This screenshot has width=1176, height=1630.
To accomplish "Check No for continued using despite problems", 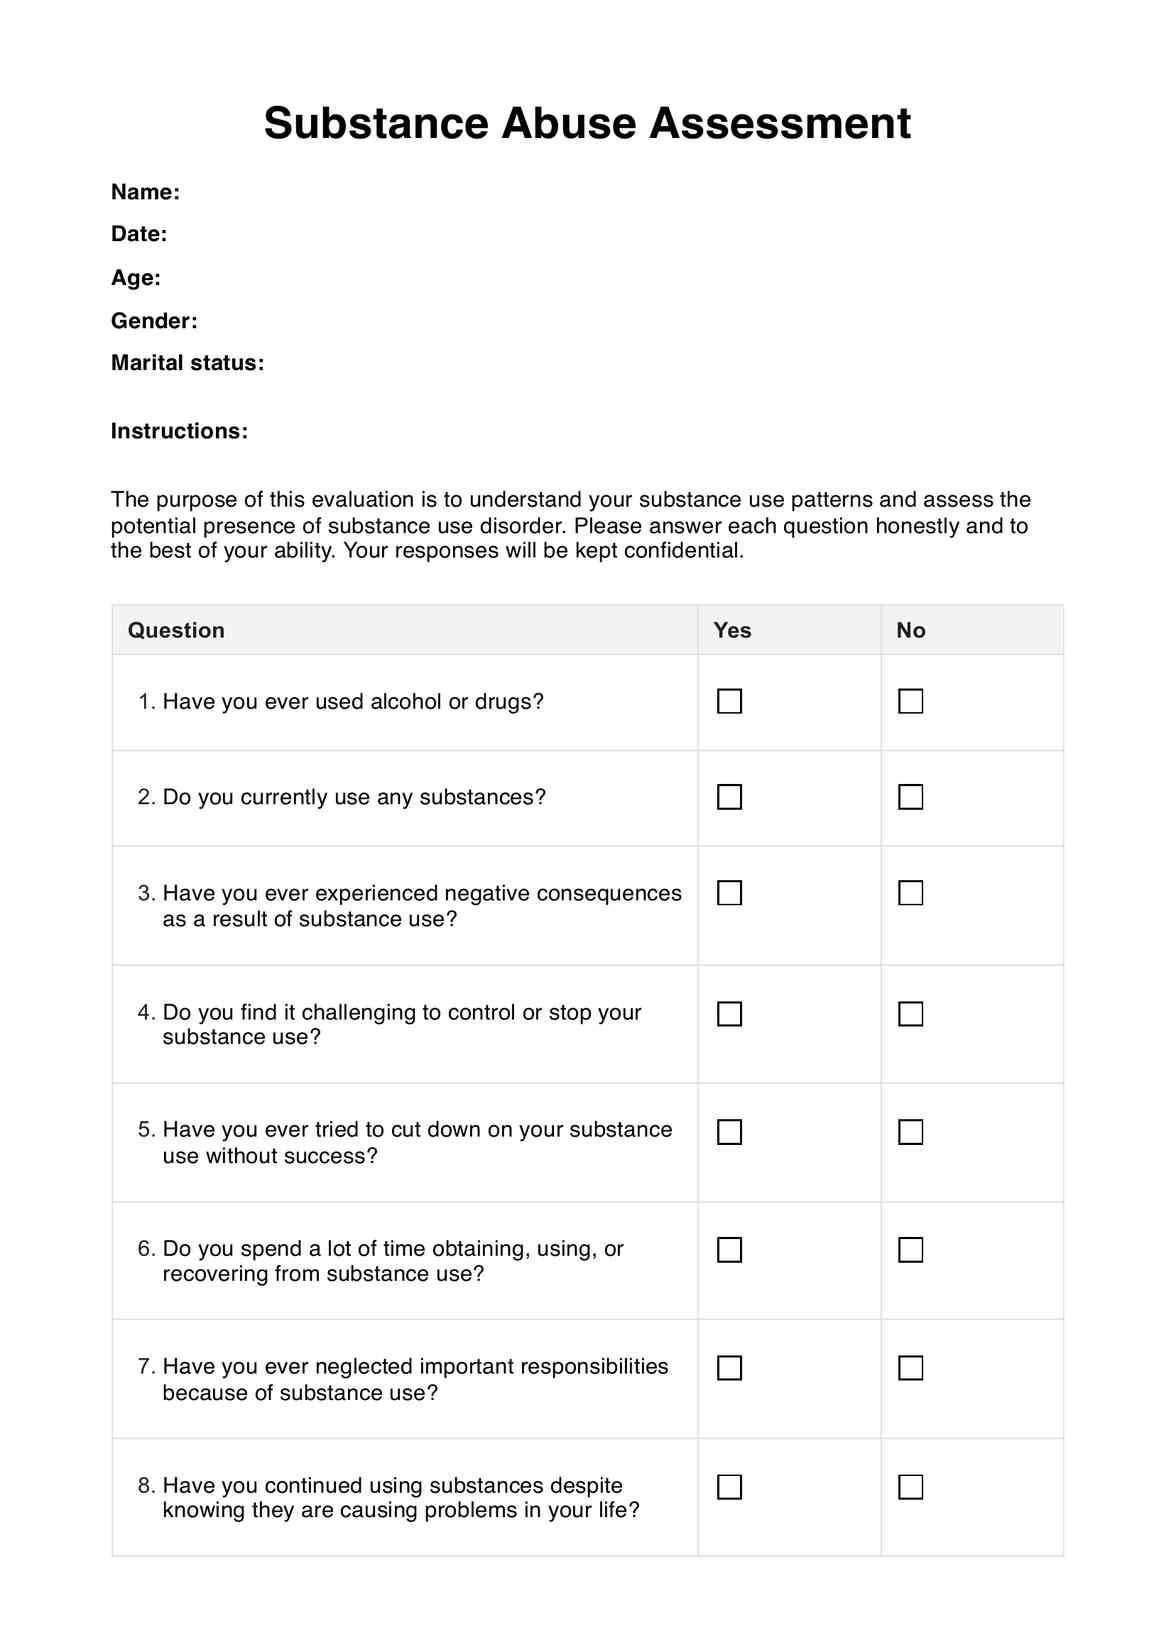I will 910,1487.
